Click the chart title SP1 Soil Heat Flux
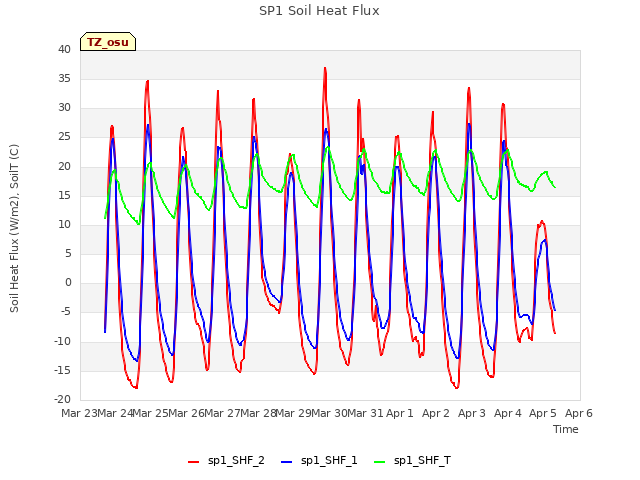 coord(319,11)
